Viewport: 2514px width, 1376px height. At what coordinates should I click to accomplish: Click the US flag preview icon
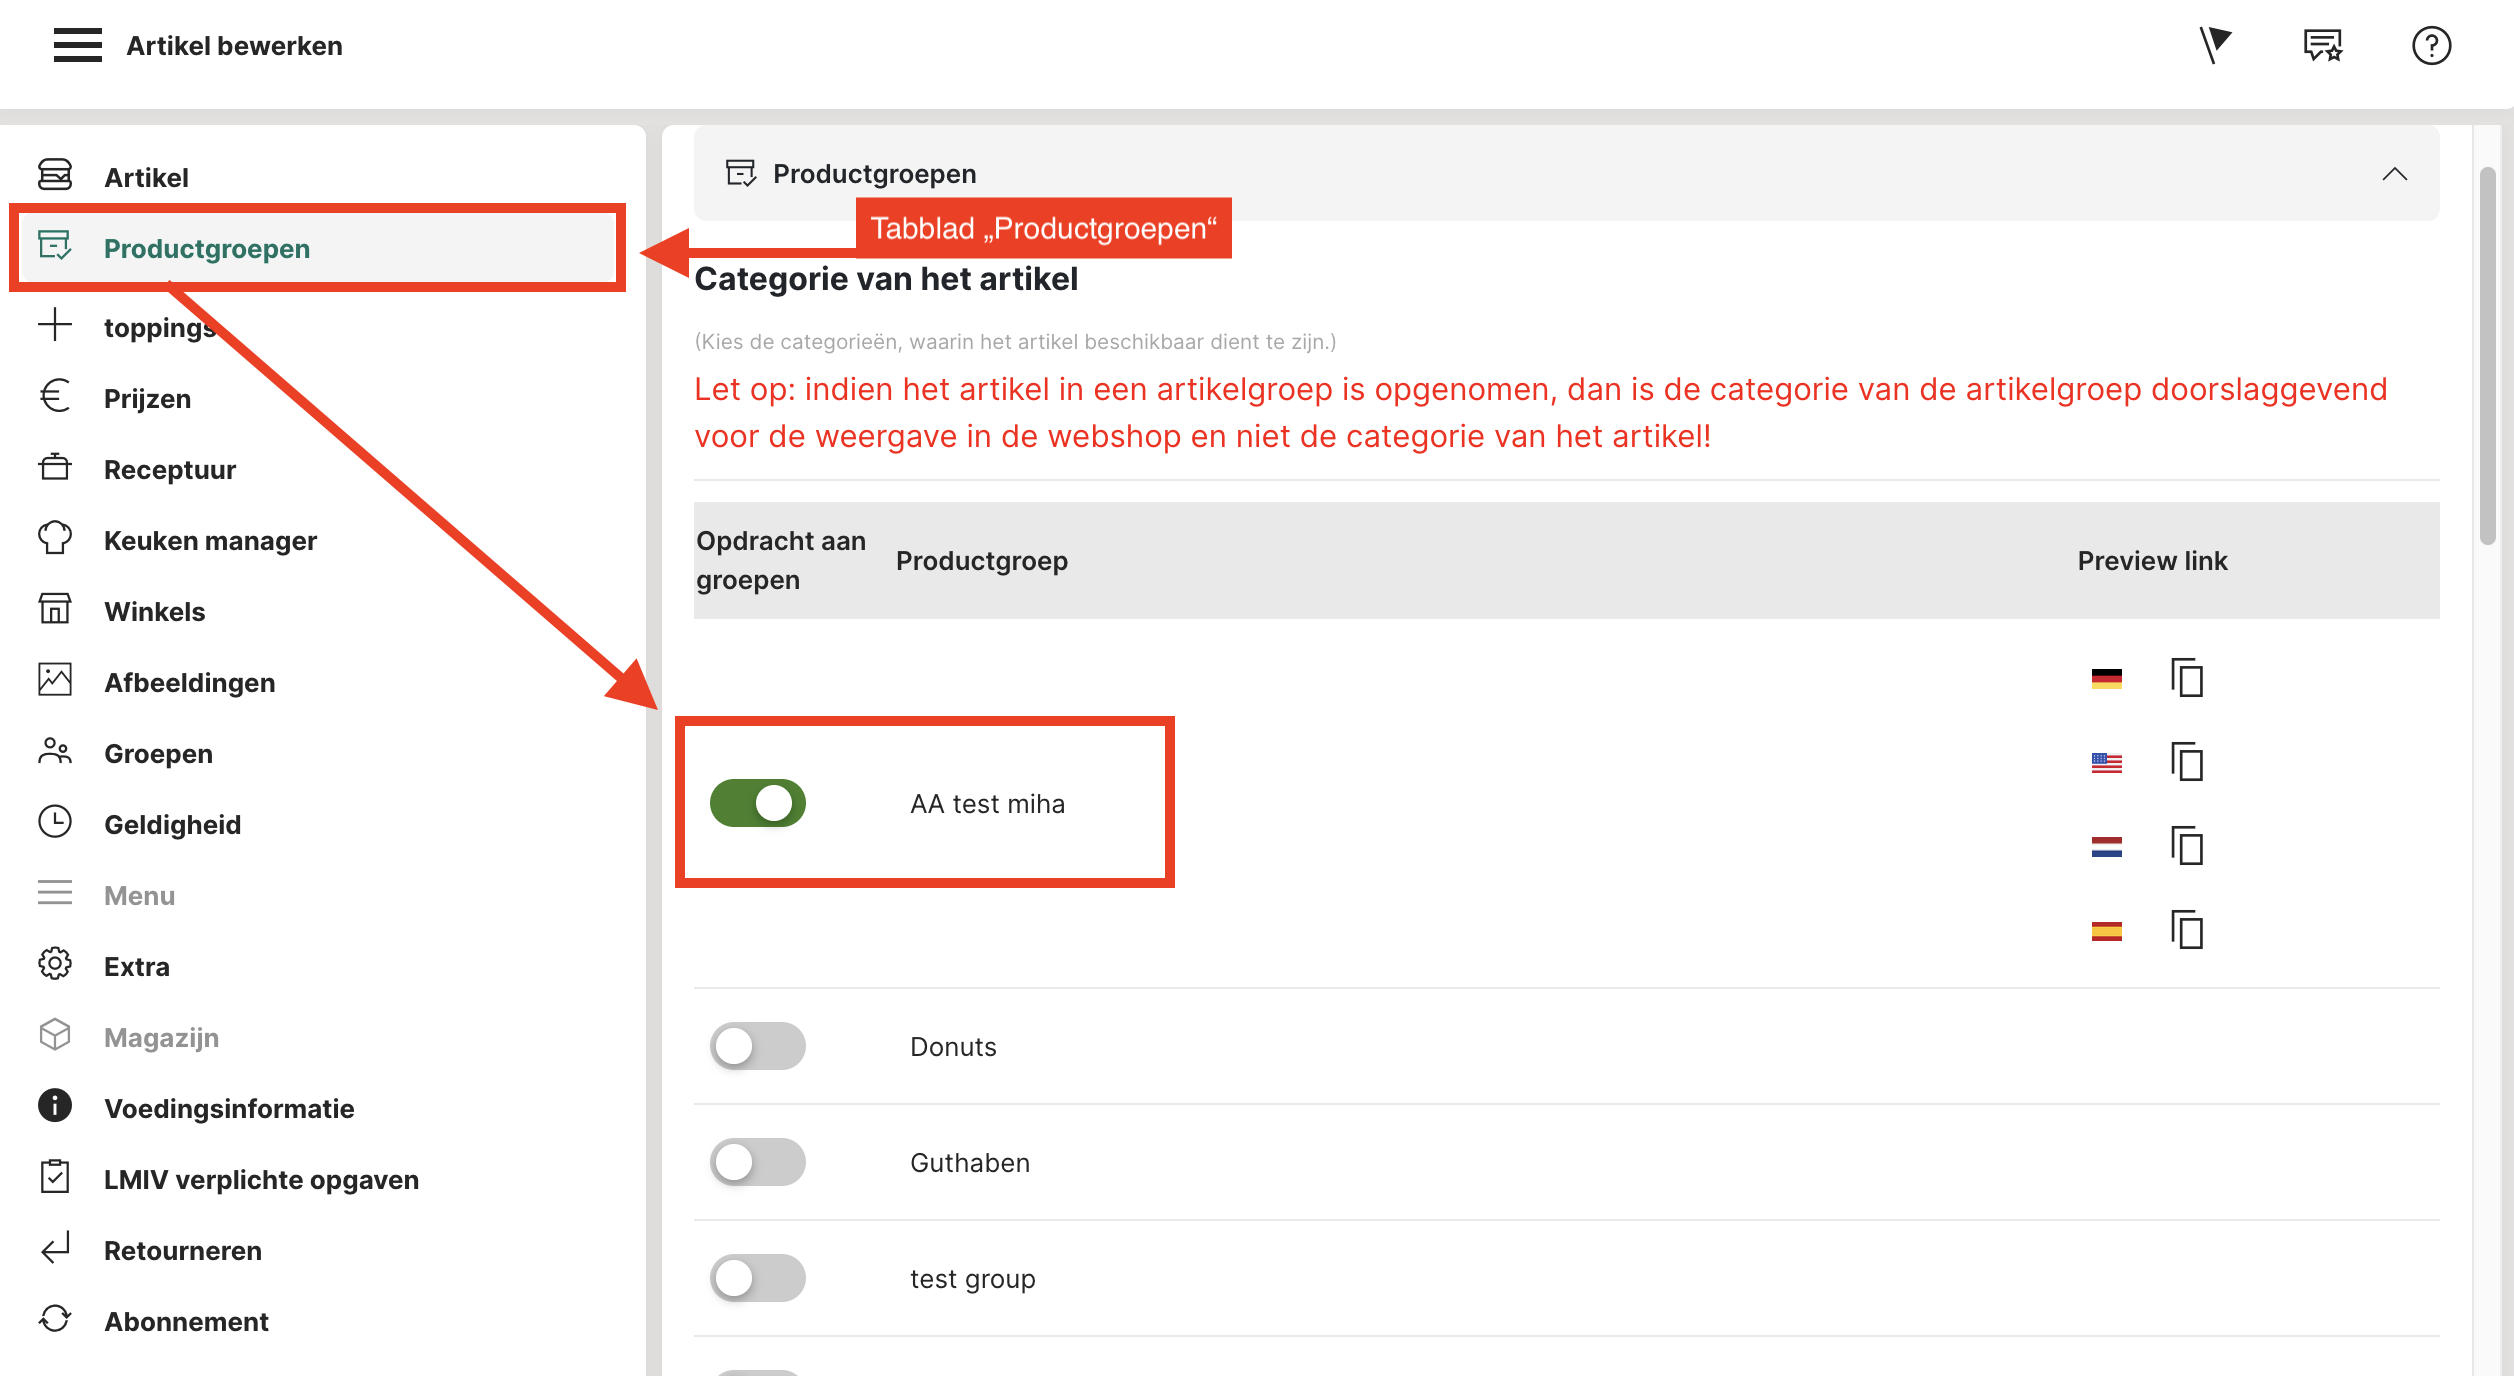pos(2106,763)
